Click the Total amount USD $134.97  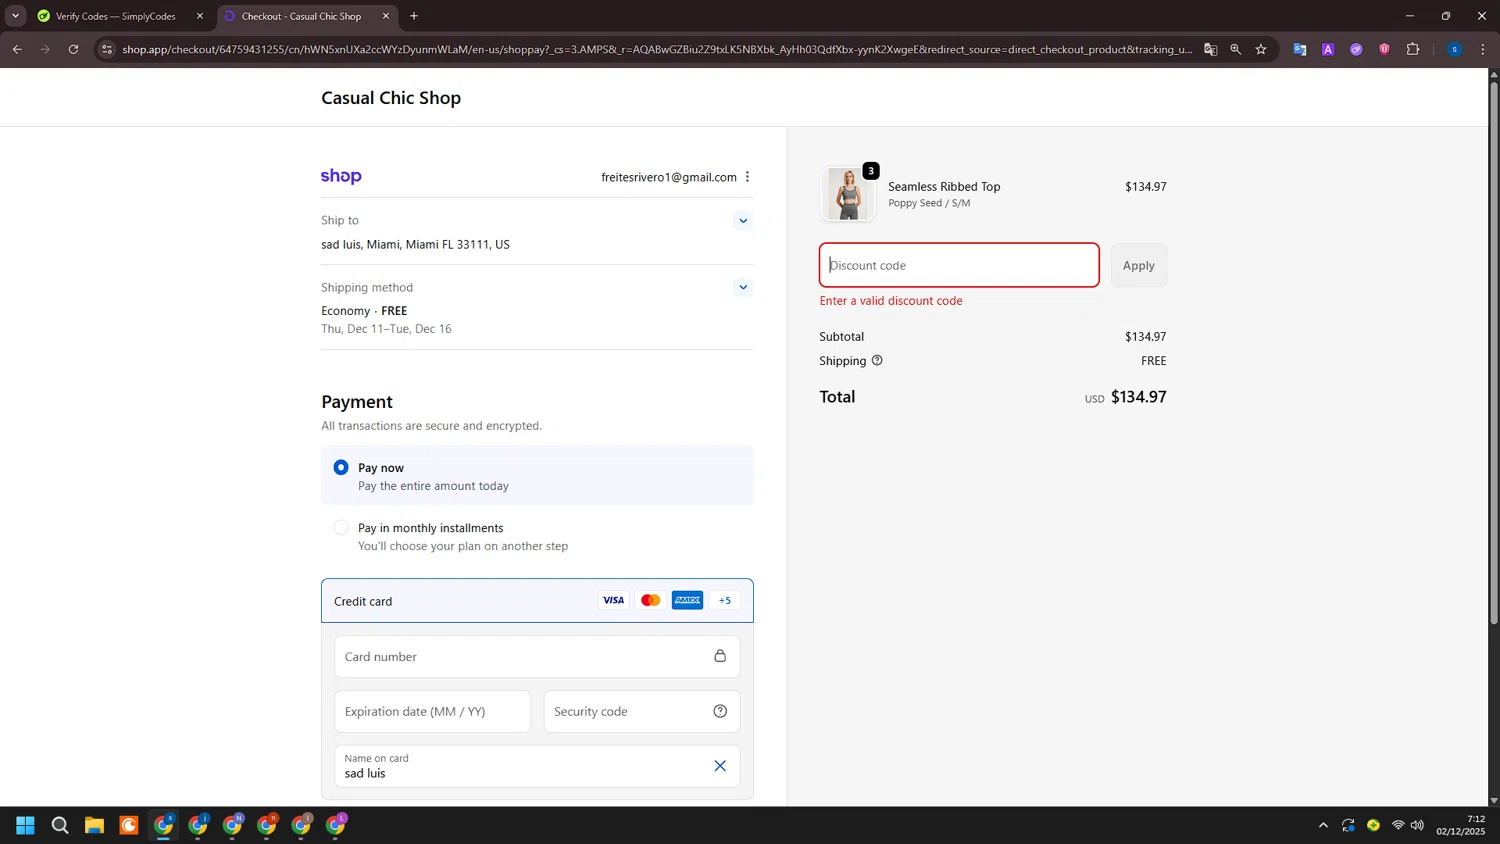pos(1126,397)
